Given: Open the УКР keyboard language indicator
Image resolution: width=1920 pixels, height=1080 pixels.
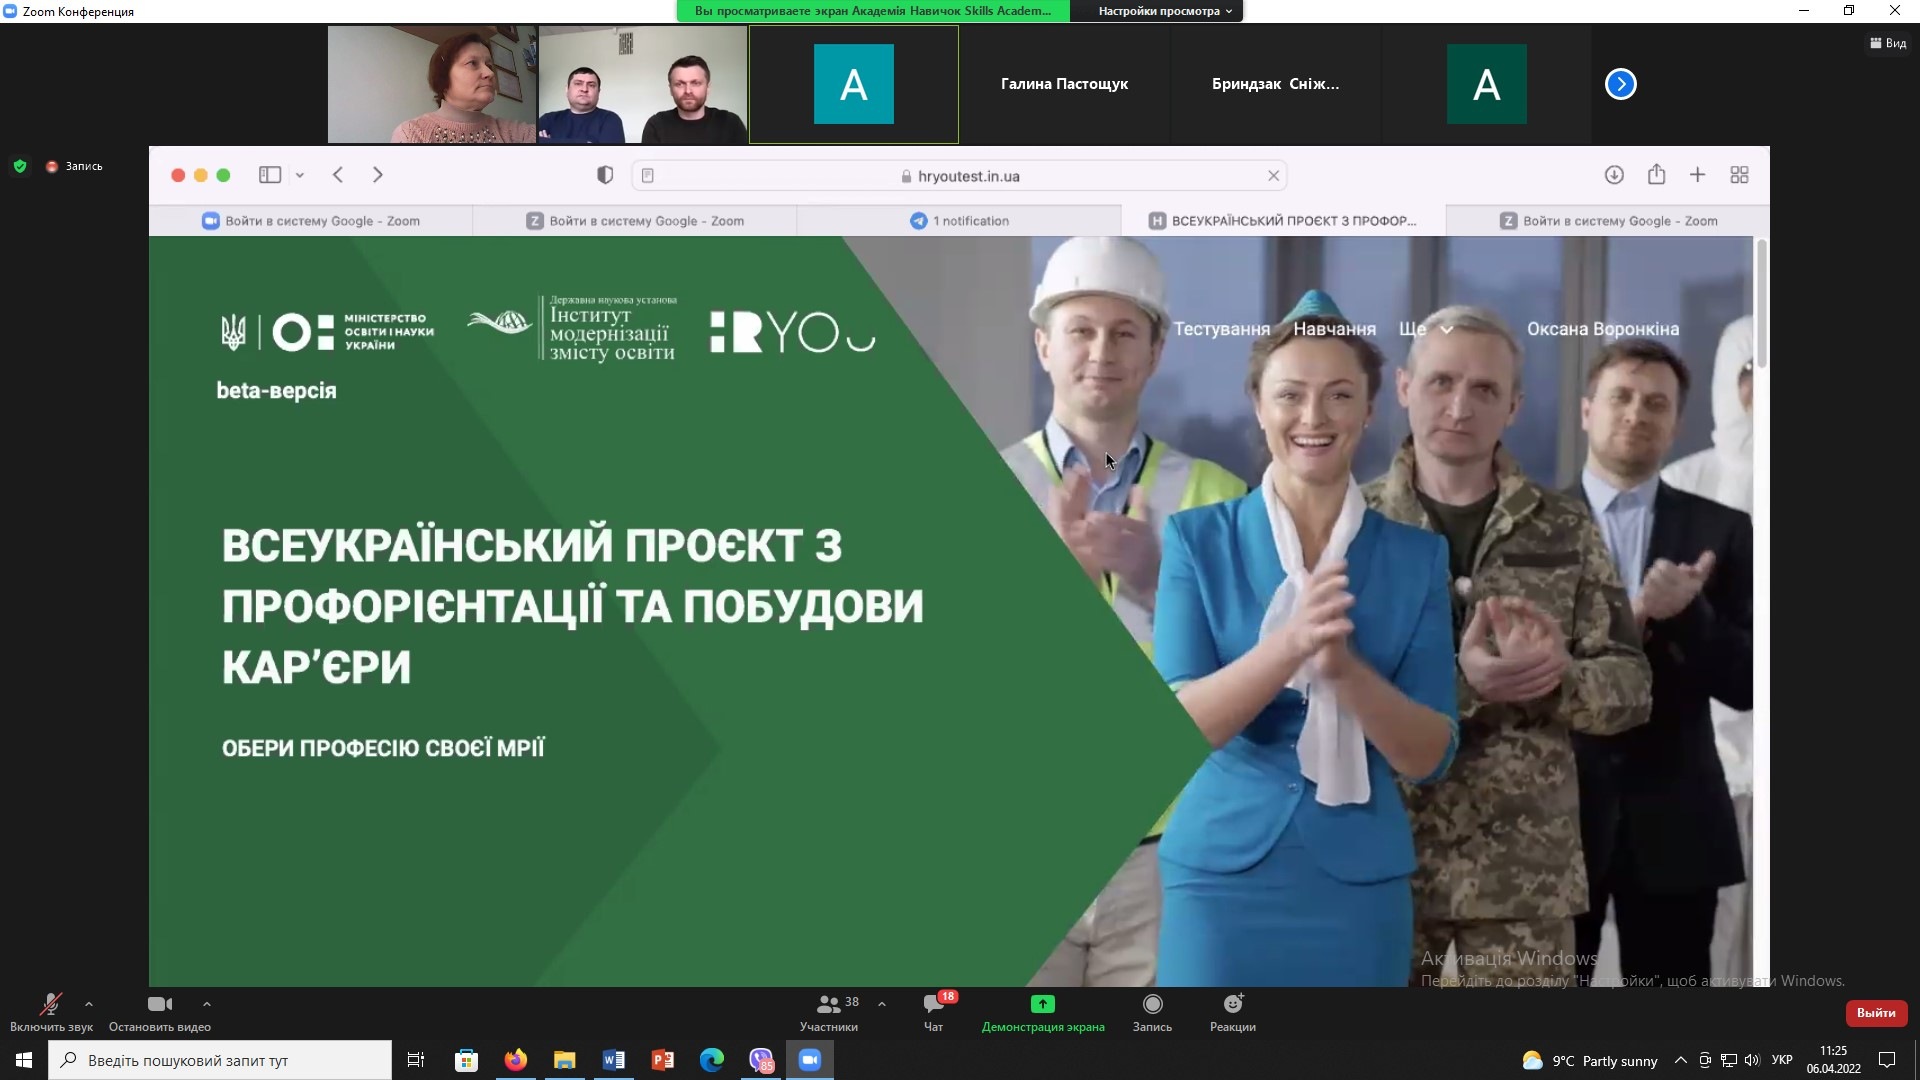Looking at the screenshot, I should coord(1781,1060).
